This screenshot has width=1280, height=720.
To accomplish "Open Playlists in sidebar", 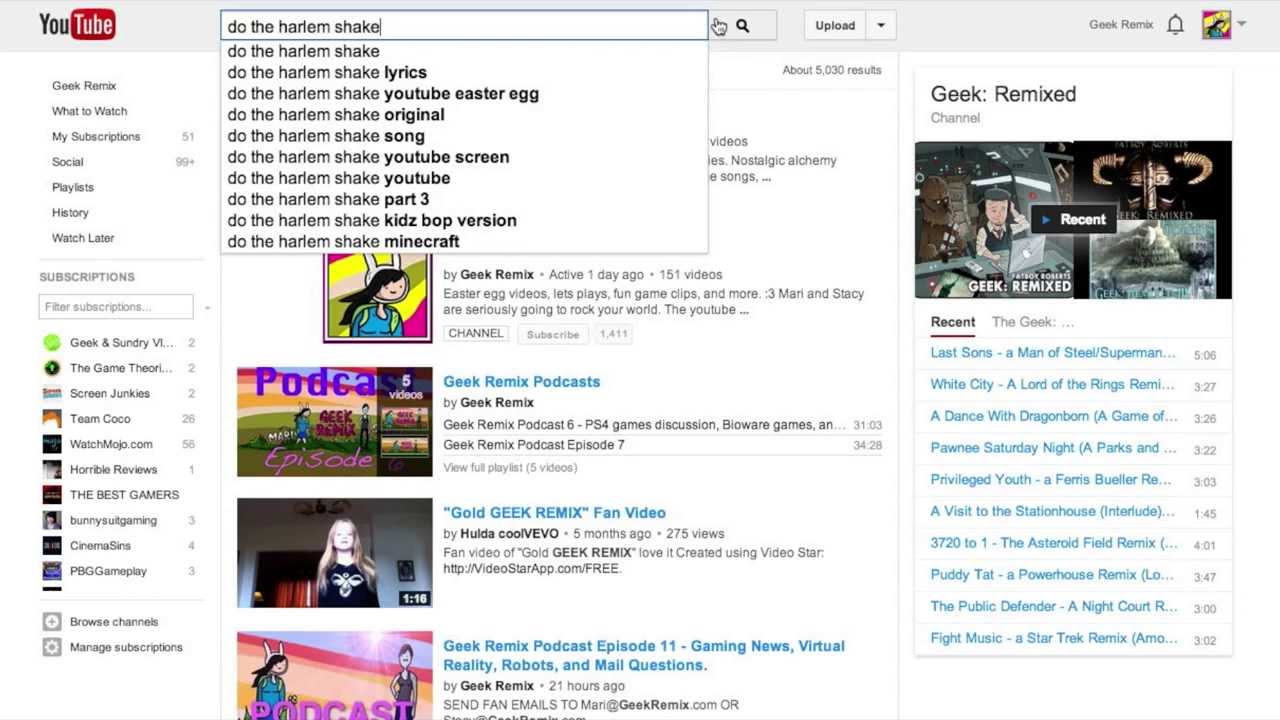I will pyautogui.click(x=73, y=187).
